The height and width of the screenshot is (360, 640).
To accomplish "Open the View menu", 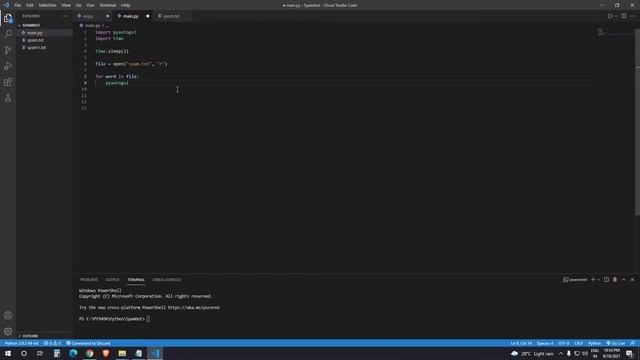I will tap(66, 5).
